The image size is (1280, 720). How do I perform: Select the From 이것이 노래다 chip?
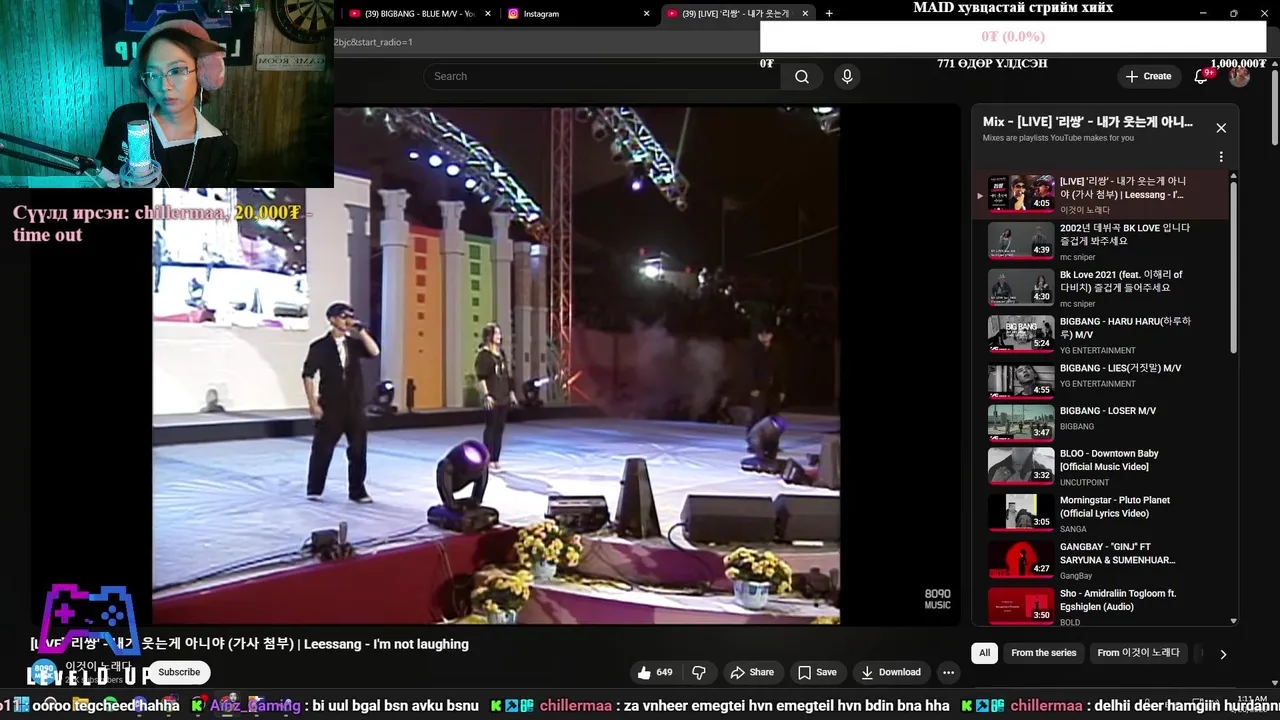click(x=1138, y=653)
